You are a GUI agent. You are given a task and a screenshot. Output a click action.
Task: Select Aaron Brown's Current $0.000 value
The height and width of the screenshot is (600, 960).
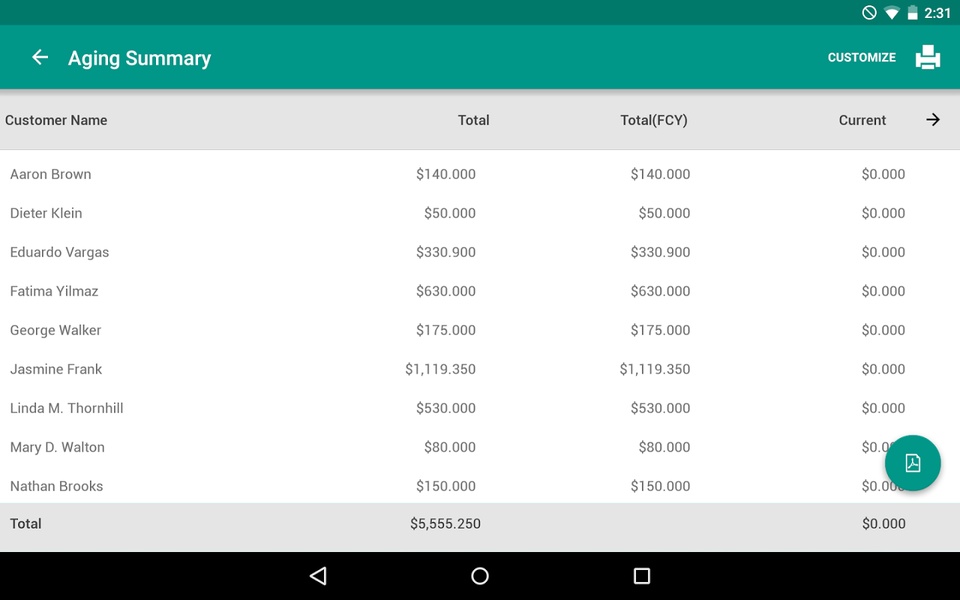(883, 174)
